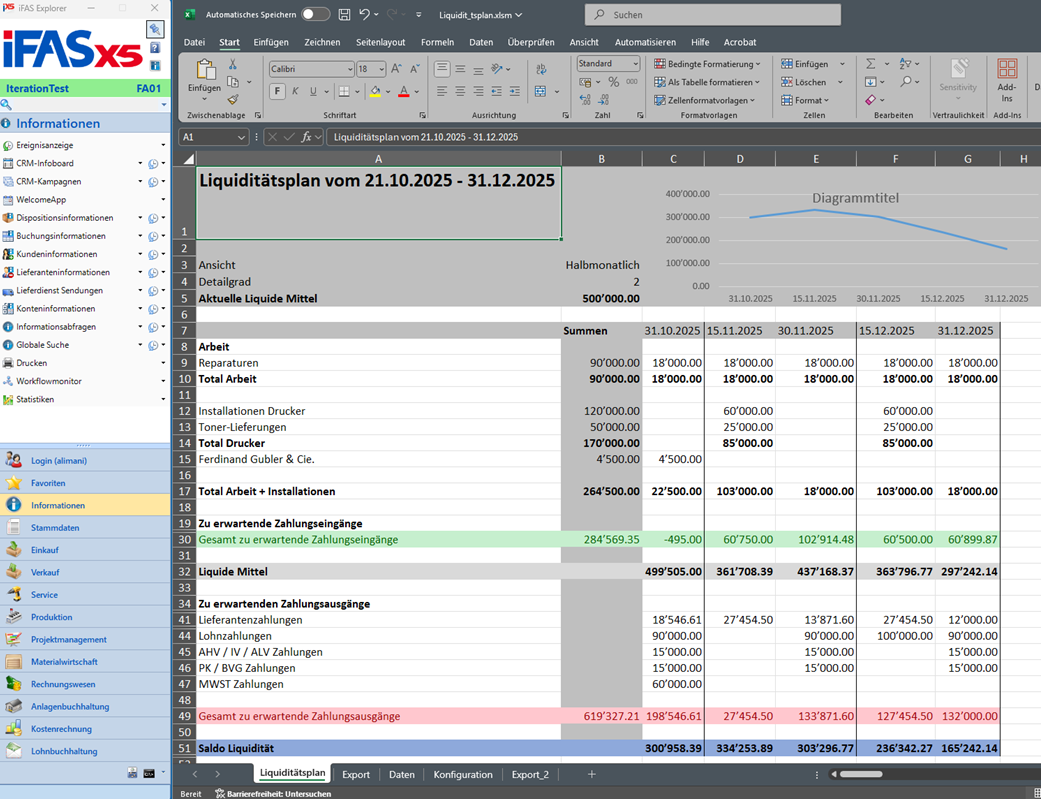Open the Datei menu
The width and height of the screenshot is (1041, 799).
194,42
